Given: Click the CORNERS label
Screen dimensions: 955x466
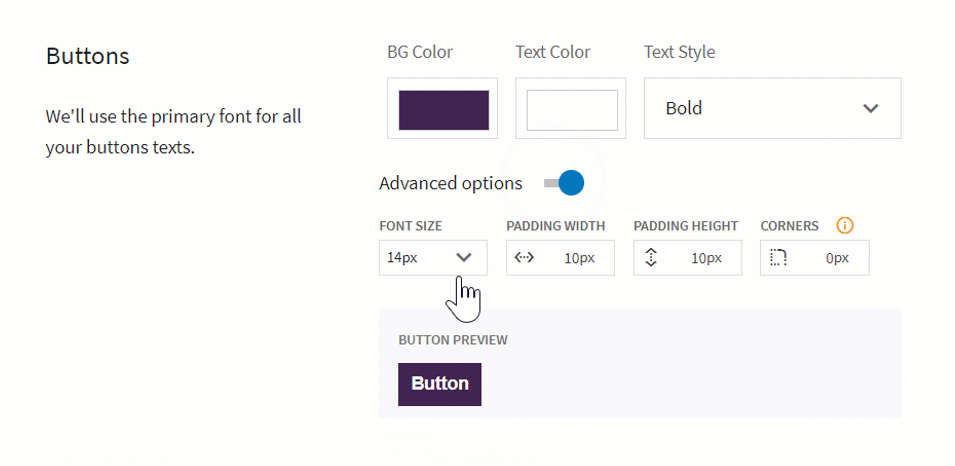Looking at the screenshot, I should coord(789,226).
